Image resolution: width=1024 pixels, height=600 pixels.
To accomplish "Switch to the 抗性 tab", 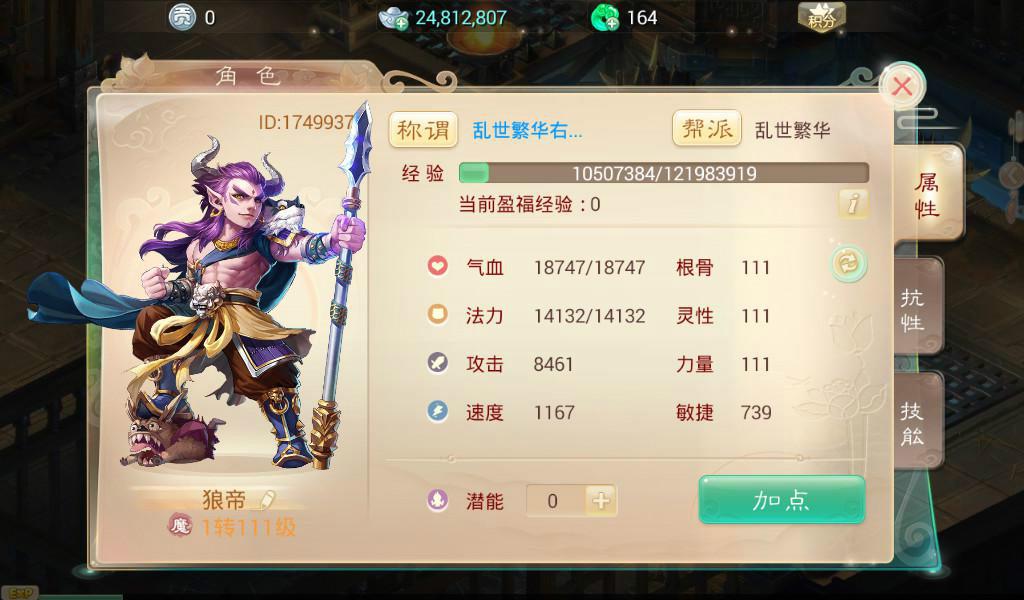I will [x=916, y=309].
